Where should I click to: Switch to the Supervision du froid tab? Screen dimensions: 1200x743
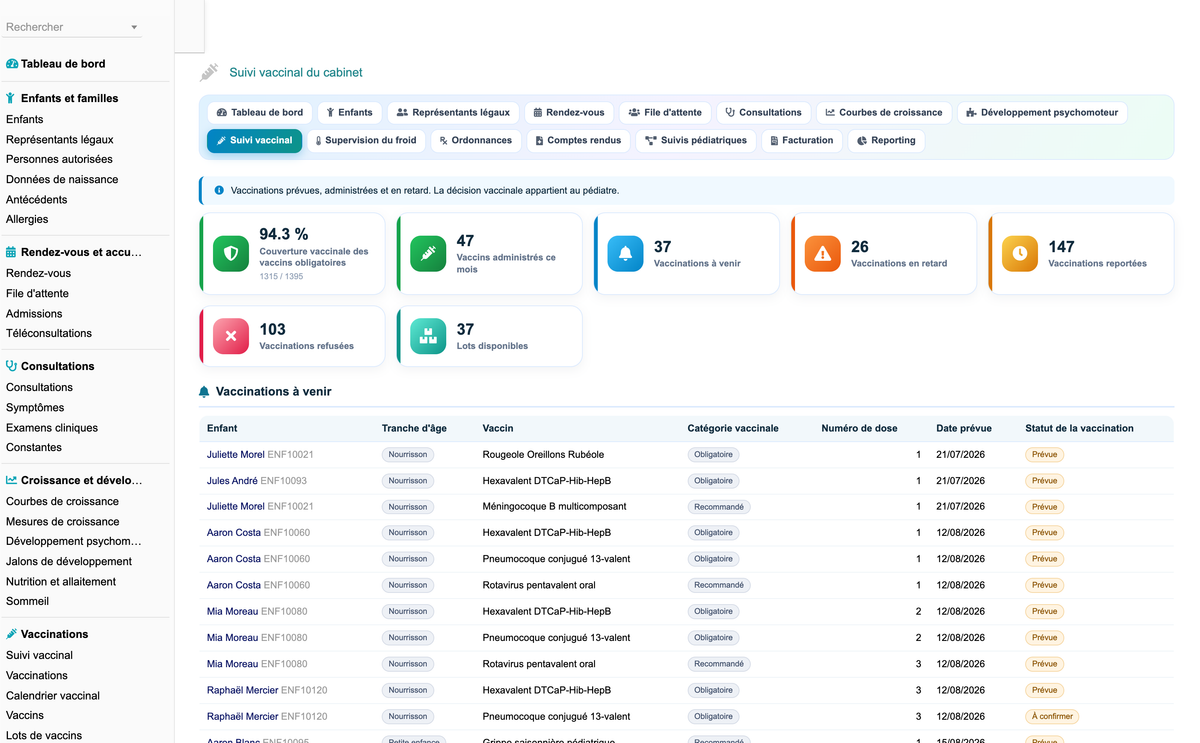pos(366,141)
